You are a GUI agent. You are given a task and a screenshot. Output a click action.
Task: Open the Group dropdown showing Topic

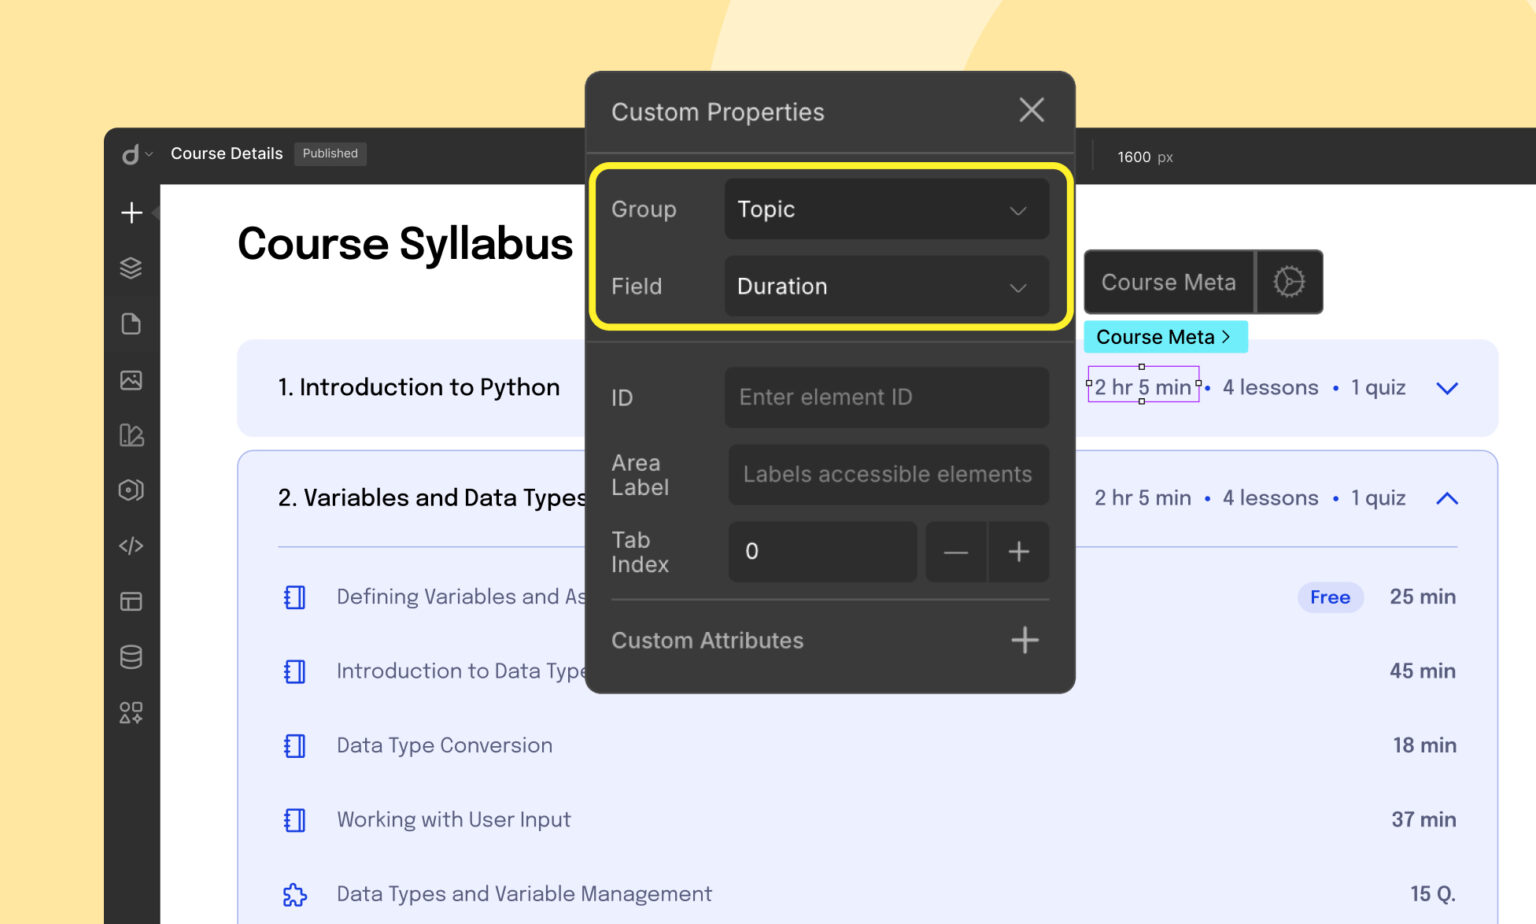886,209
